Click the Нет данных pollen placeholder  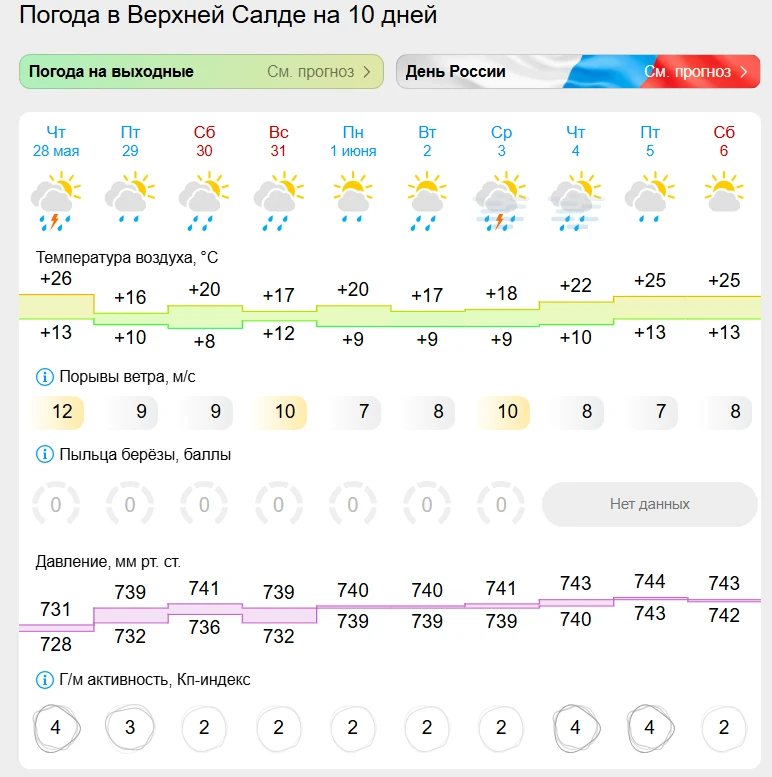pyautogui.click(x=650, y=504)
